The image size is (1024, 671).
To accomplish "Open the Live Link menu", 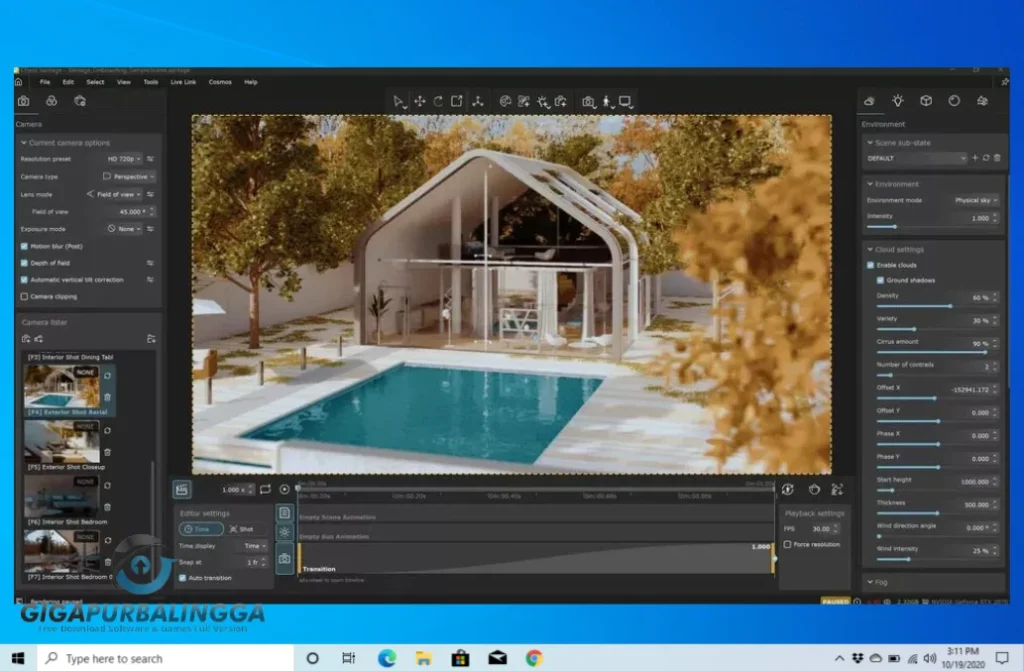I will tap(183, 82).
